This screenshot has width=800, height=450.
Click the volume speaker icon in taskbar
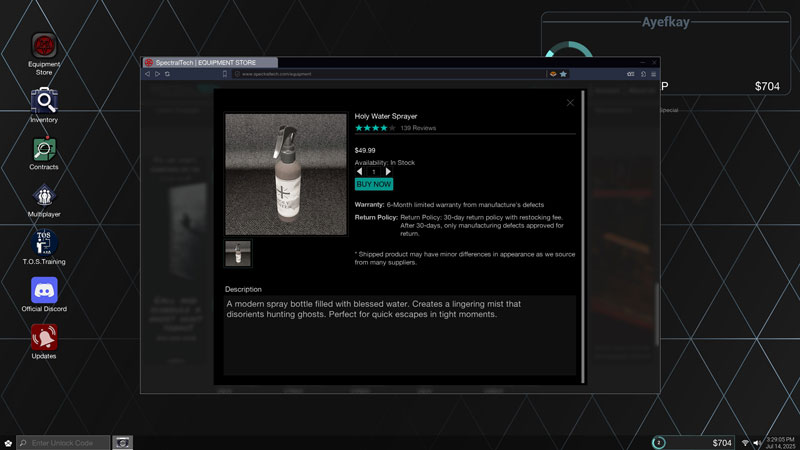(757, 443)
